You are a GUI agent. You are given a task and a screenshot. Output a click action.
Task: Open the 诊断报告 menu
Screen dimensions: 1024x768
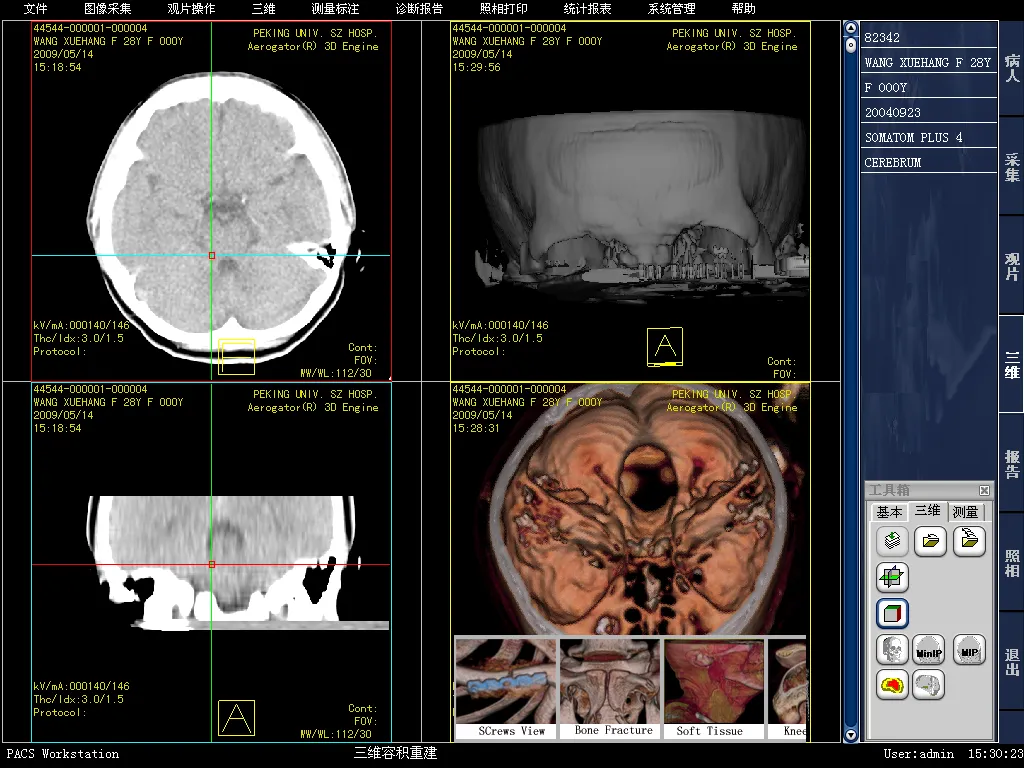coord(419,8)
